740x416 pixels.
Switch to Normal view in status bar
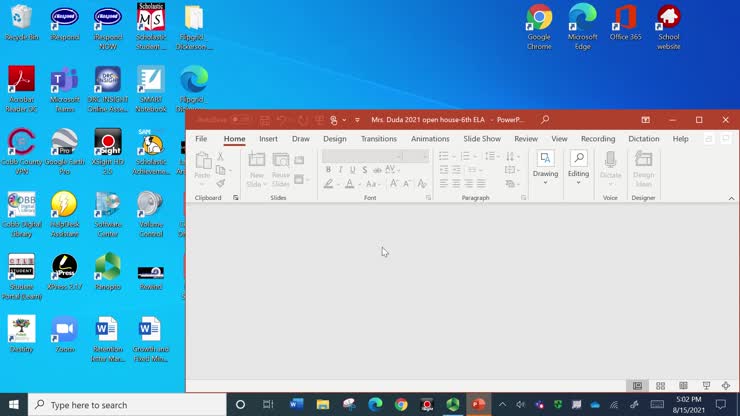tap(637, 386)
